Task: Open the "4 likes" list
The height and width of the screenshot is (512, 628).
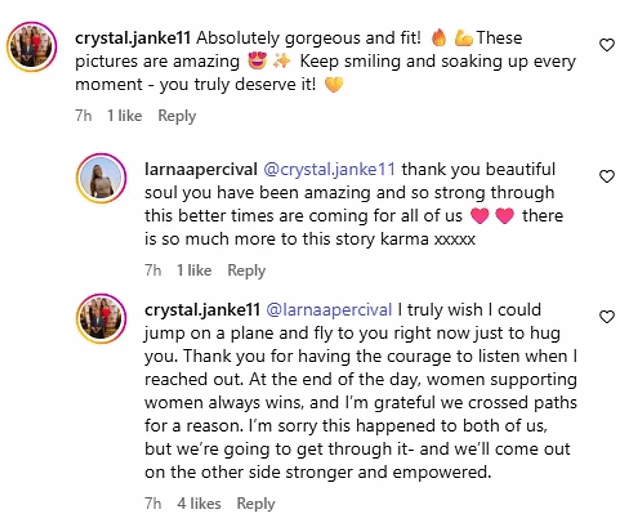Action: click(199, 503)
